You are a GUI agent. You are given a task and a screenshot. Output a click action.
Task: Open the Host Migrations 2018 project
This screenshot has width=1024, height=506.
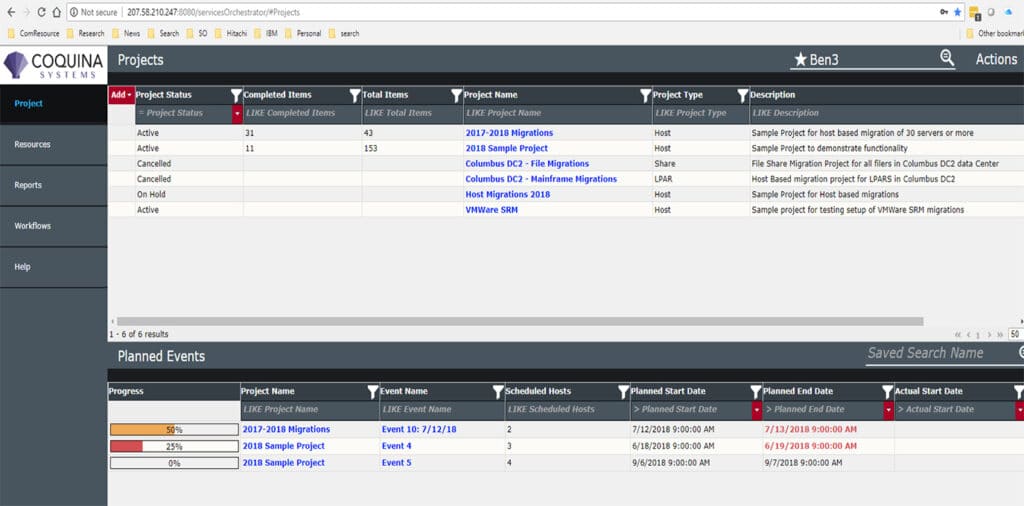(507, 195)
